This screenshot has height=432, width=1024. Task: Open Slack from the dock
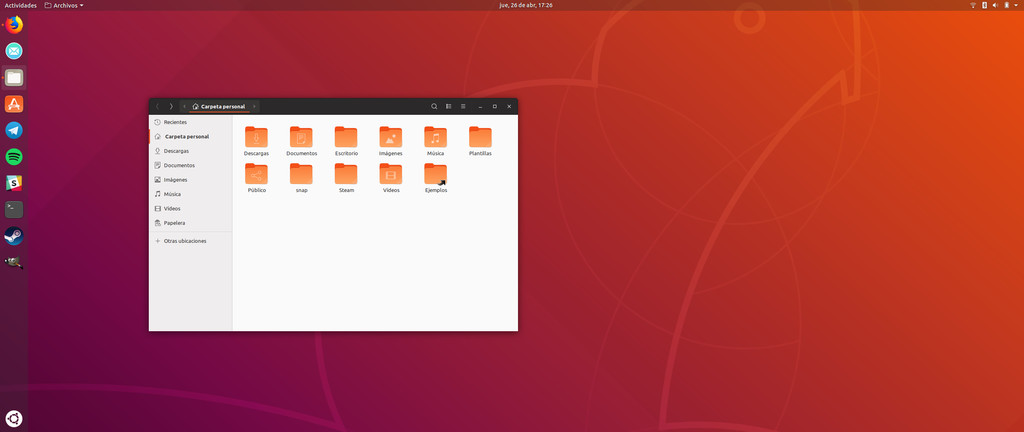click(x=14, y=183)
